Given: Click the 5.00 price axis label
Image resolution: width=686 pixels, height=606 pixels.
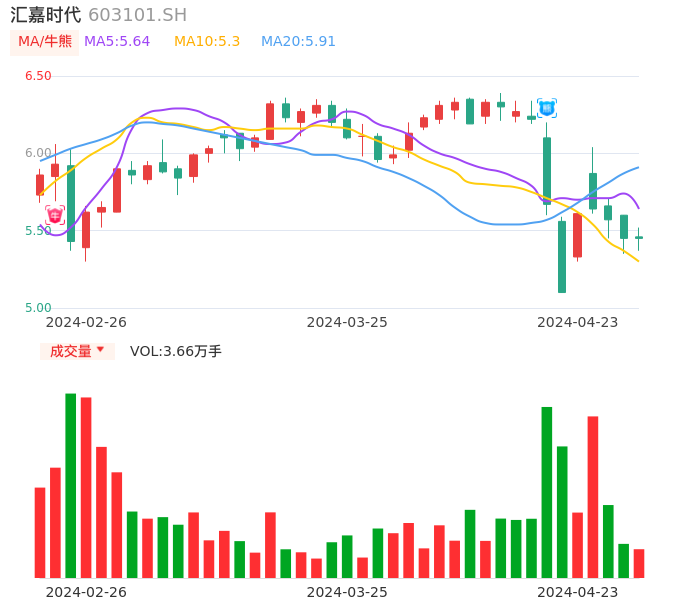Looking at the screenshot, I should [x=38, y=308].
